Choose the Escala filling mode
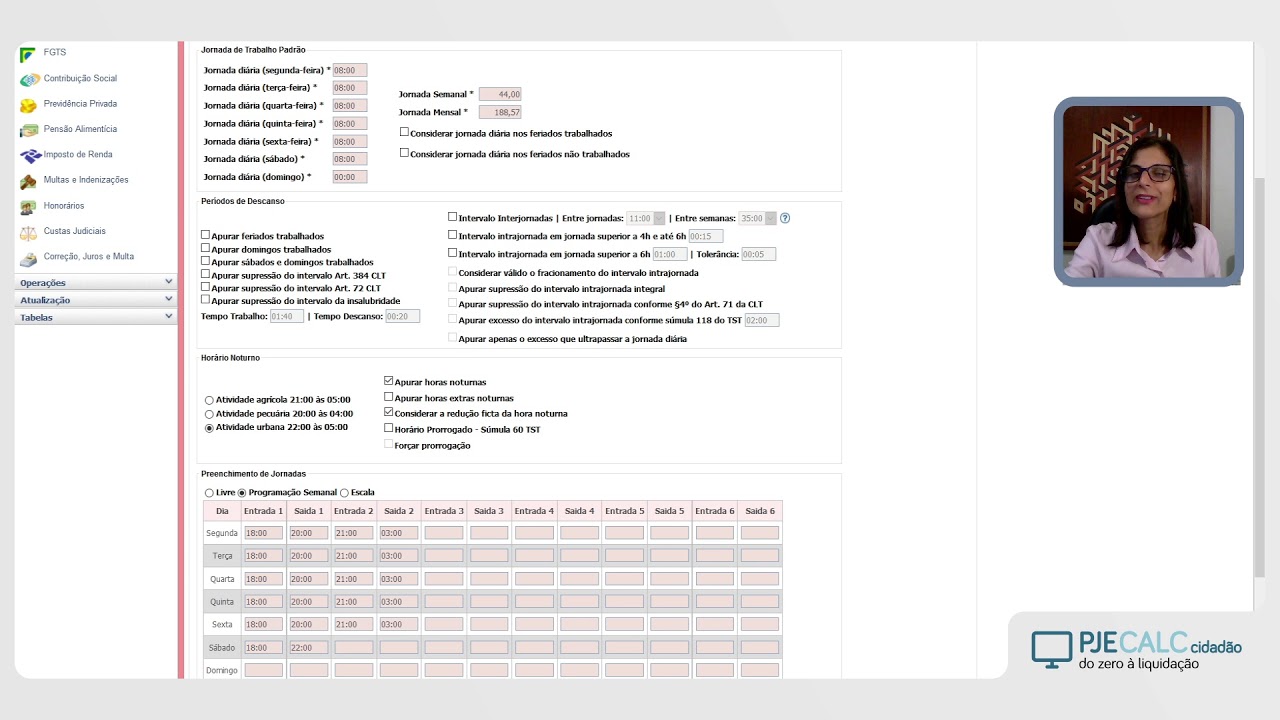 coord(344,493)
